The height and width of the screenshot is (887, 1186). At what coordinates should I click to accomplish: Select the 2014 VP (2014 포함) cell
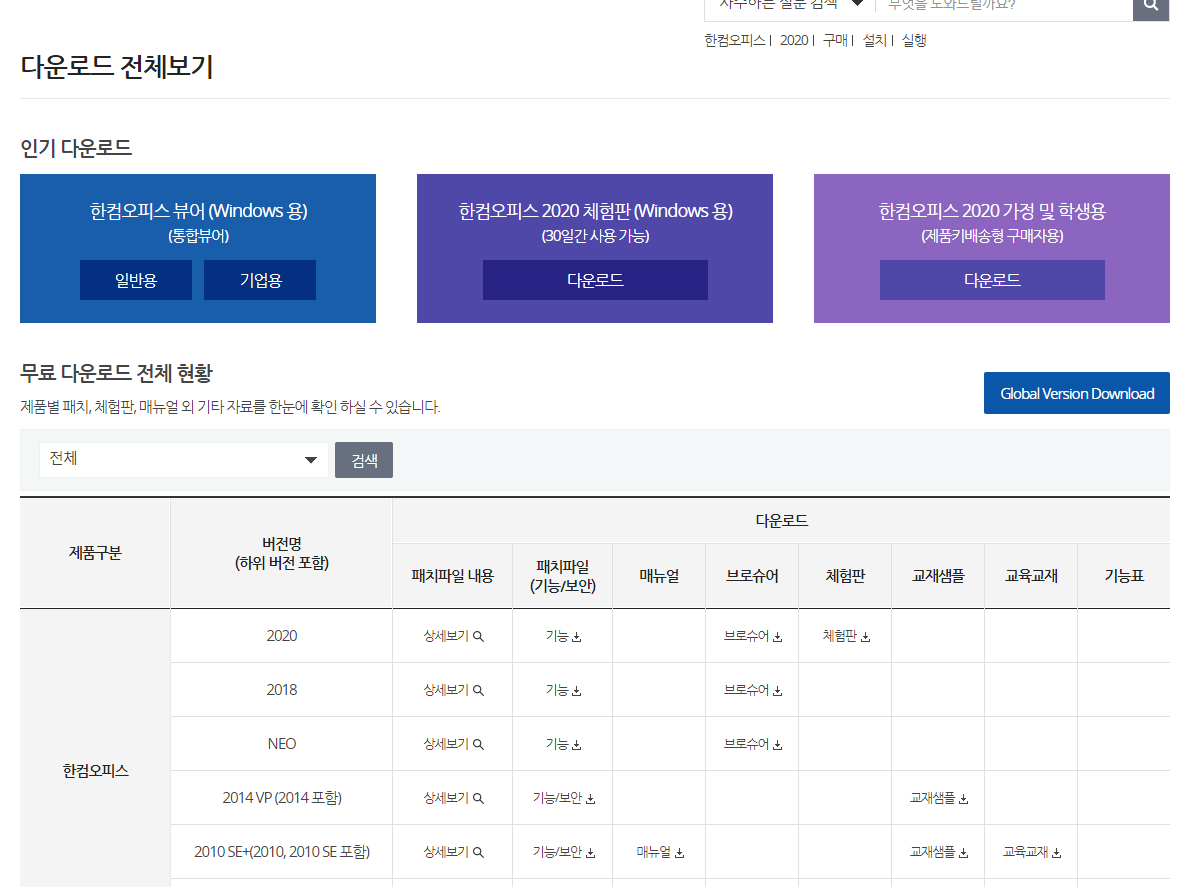(281, 798)
